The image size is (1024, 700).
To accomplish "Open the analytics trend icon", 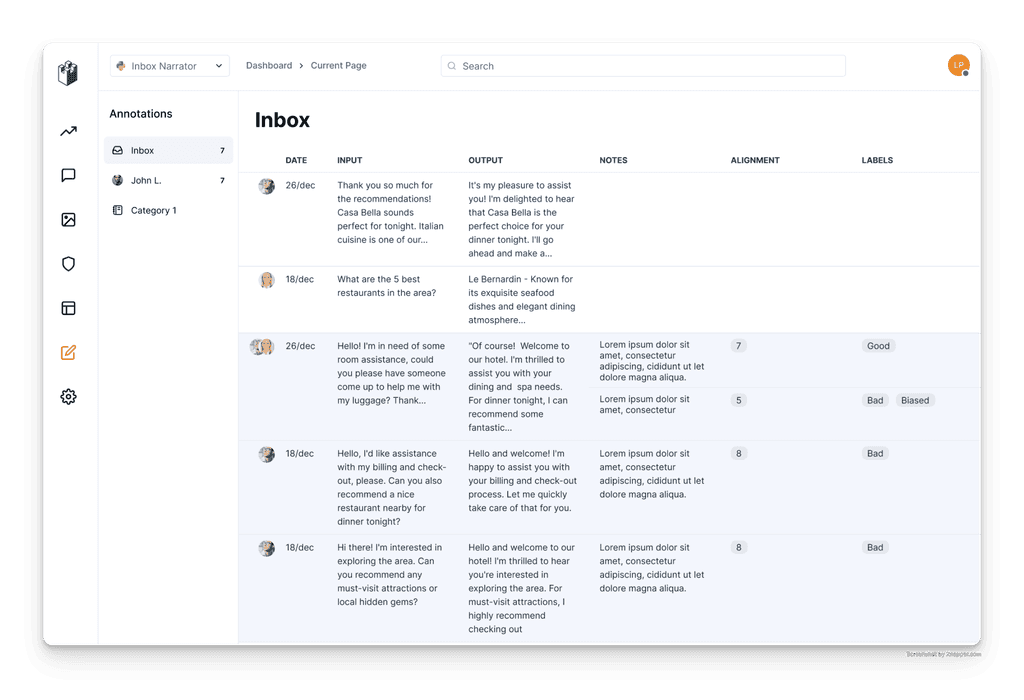I will click(68, 131).
